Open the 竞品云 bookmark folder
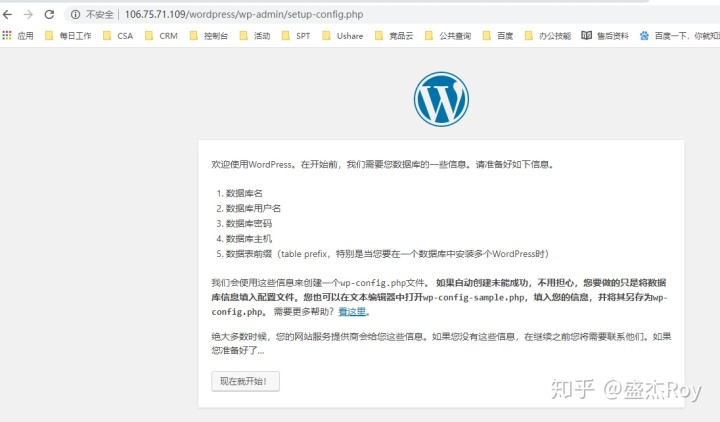720x422 pixels. 394,36
